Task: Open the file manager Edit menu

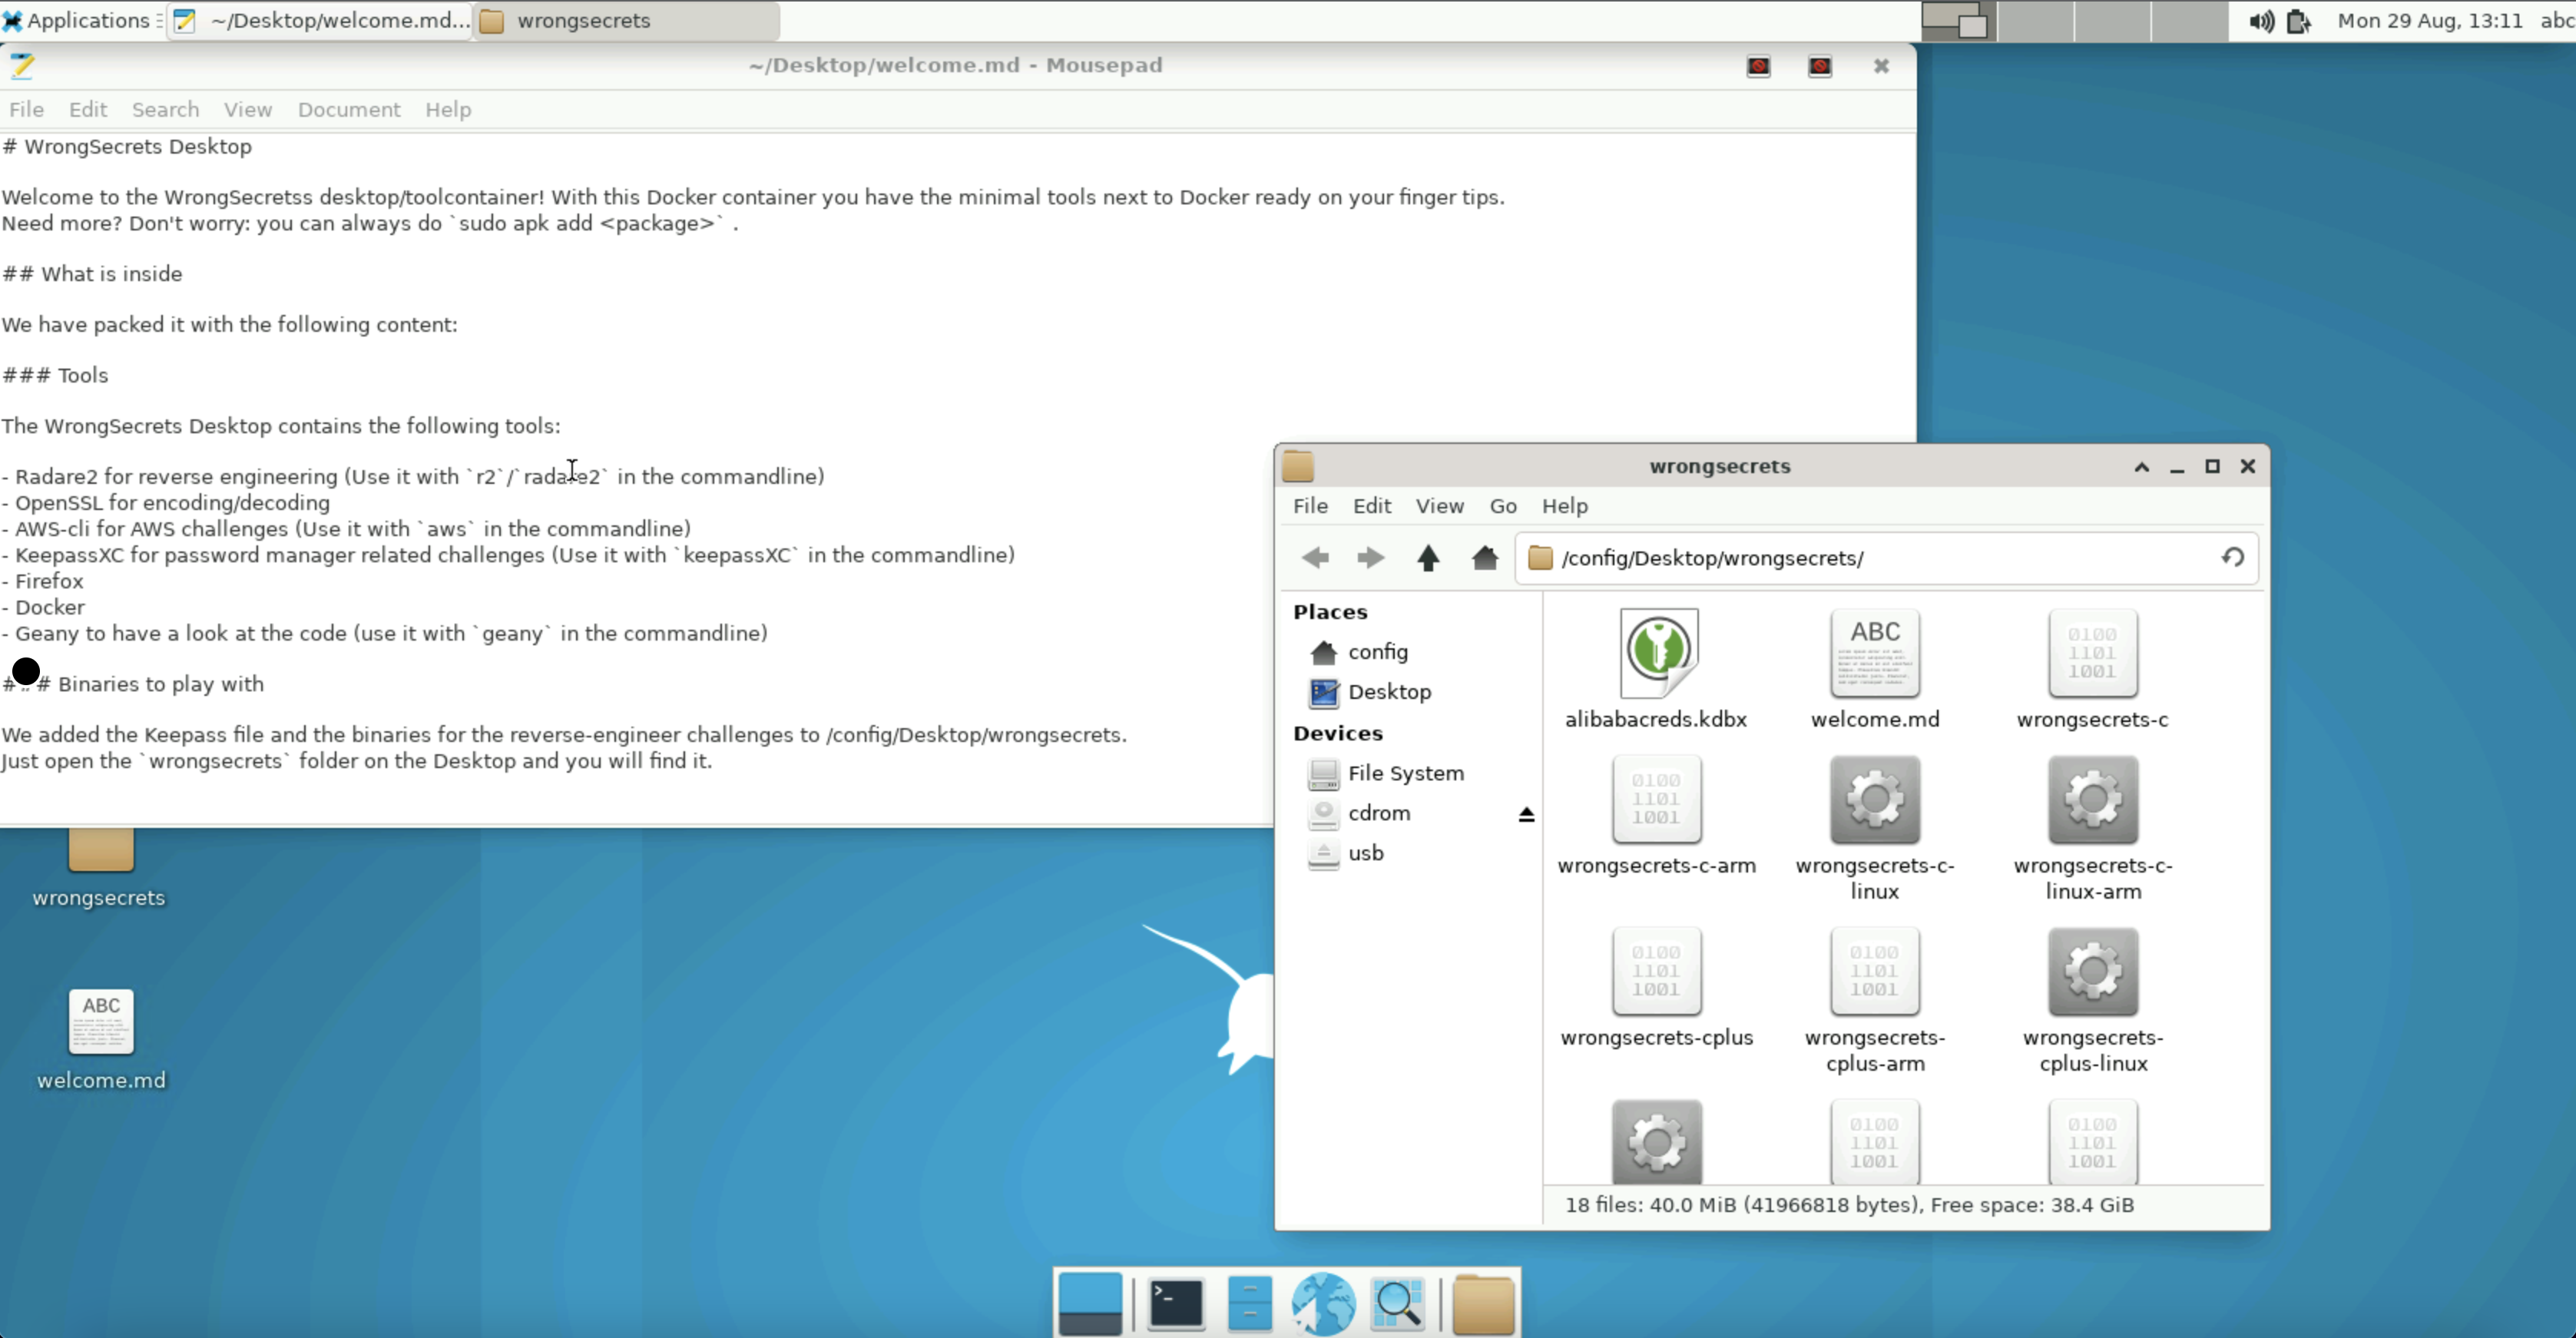Action: click(x=1372, y=506)
